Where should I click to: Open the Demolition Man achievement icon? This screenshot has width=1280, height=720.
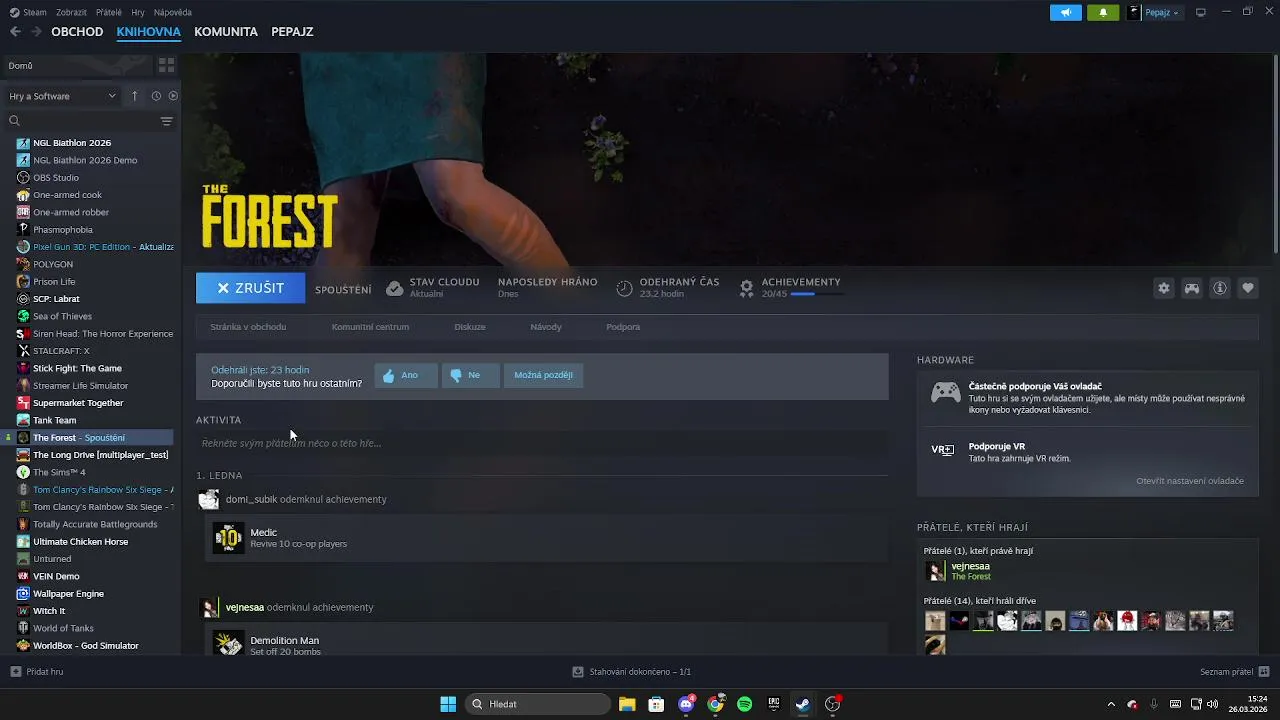point(228,643)
